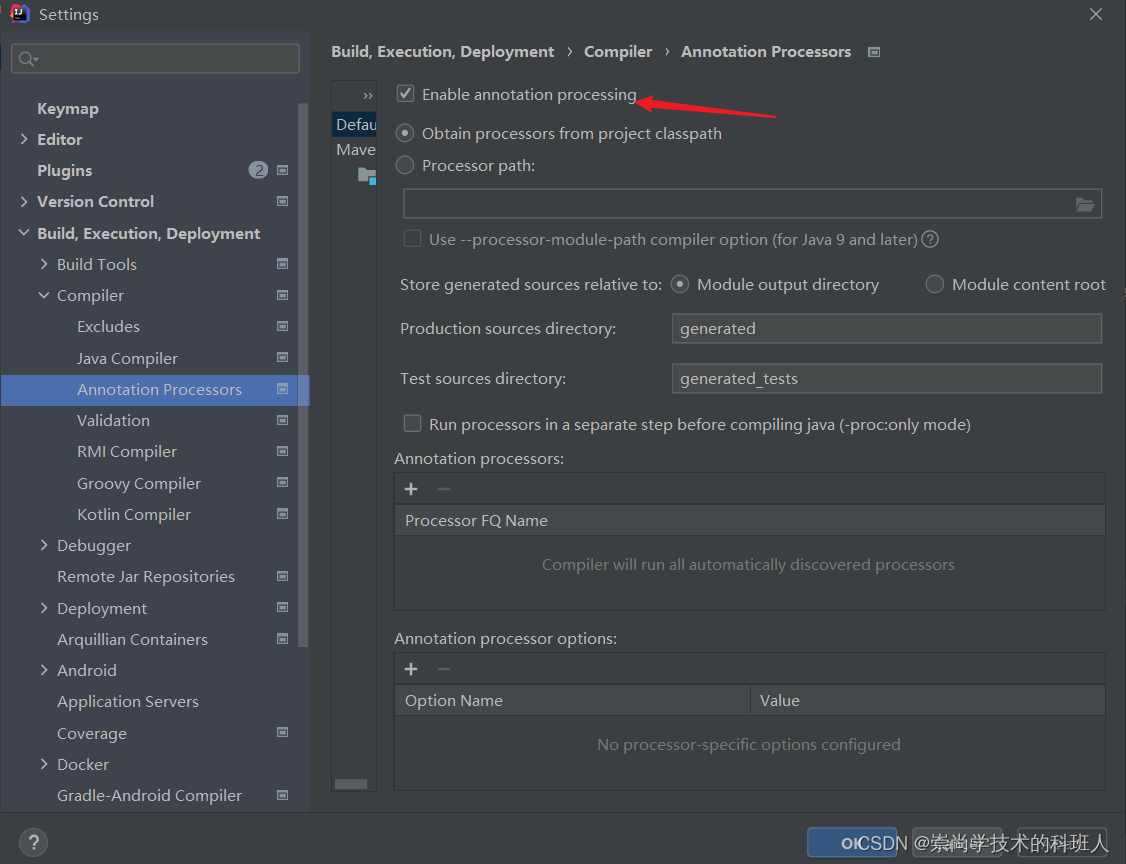Screen dimensions: 1126x864
Task: Expand the Android node
Action: (x=44, y=670)
